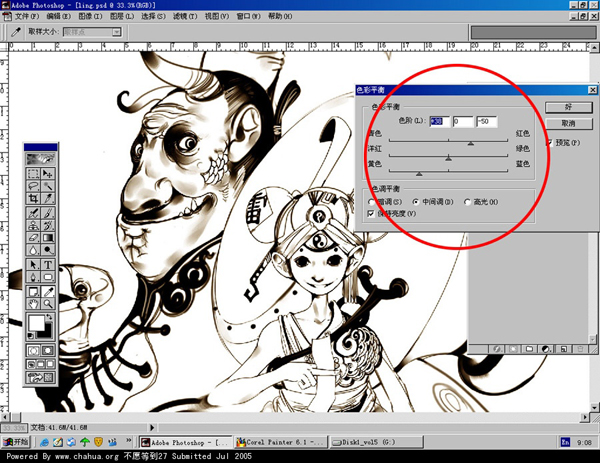Click the third 色阶 field showing -50

[x=486, y=121]
